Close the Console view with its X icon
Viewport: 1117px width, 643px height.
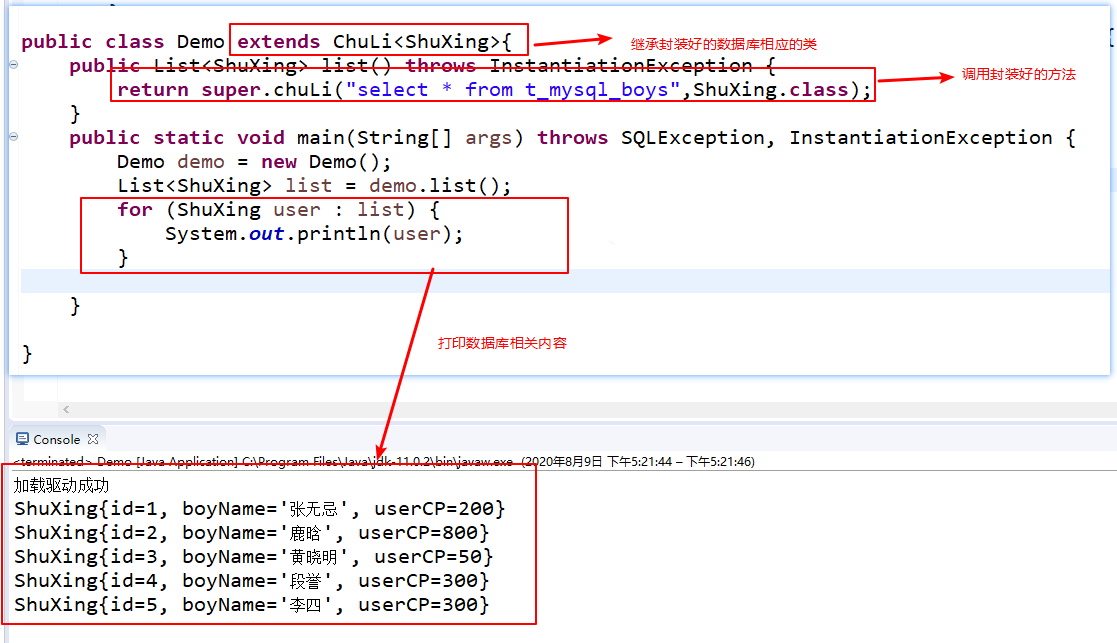pos(93,439)
